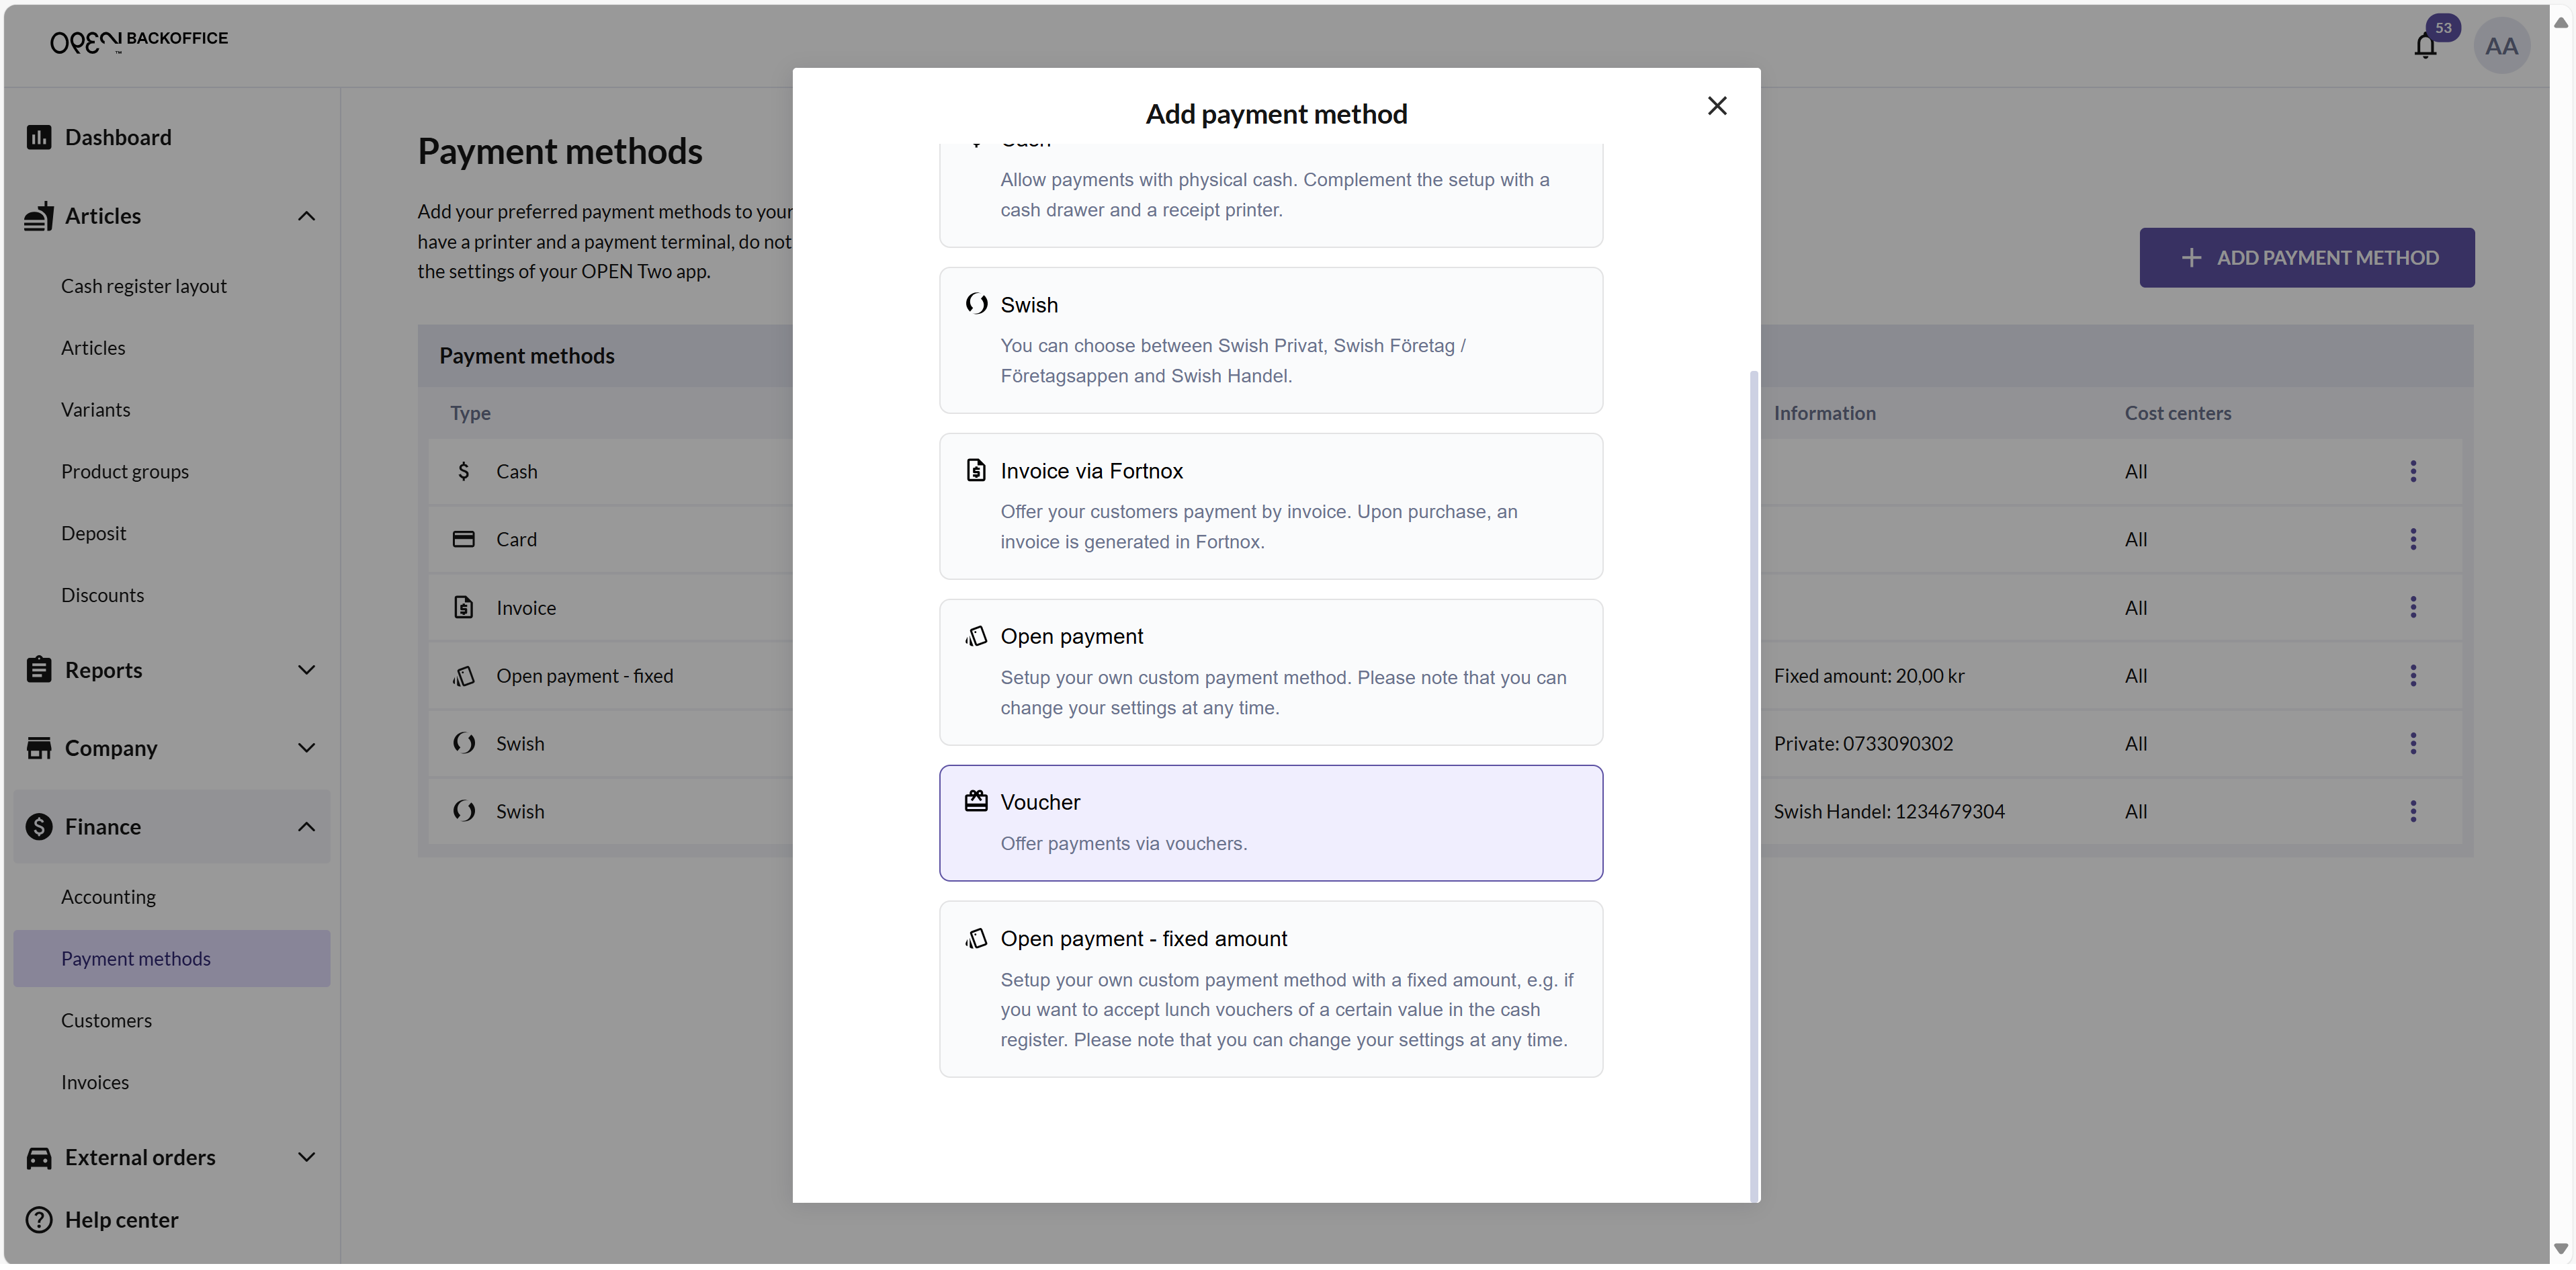Collapse the Articles sidebar section
Screen dimensions: 2576x1270
pos(306,216)
